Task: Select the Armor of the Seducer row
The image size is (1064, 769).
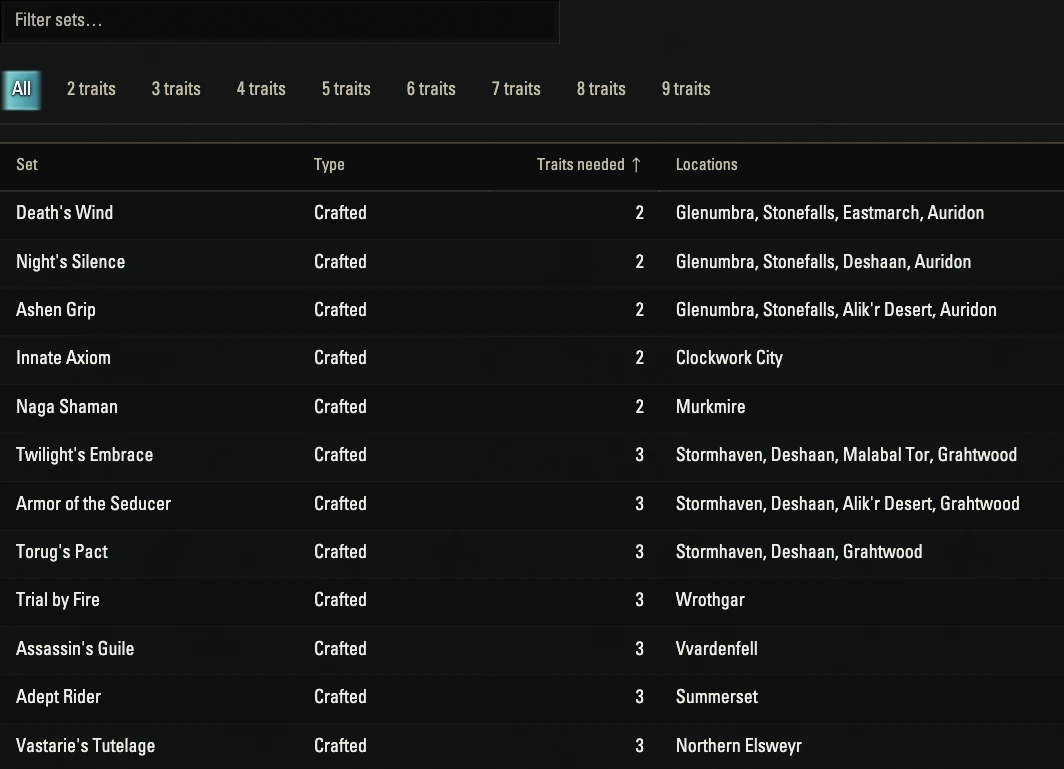Action: point(532,504)
